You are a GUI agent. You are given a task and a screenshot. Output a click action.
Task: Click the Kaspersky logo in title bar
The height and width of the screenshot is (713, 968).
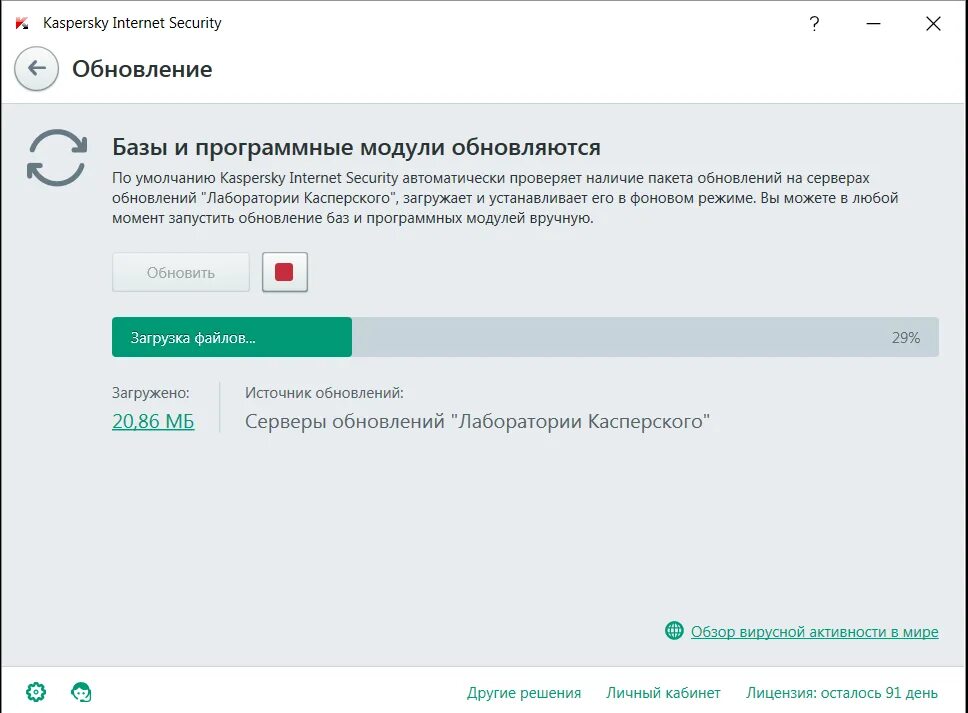[22, 23]
